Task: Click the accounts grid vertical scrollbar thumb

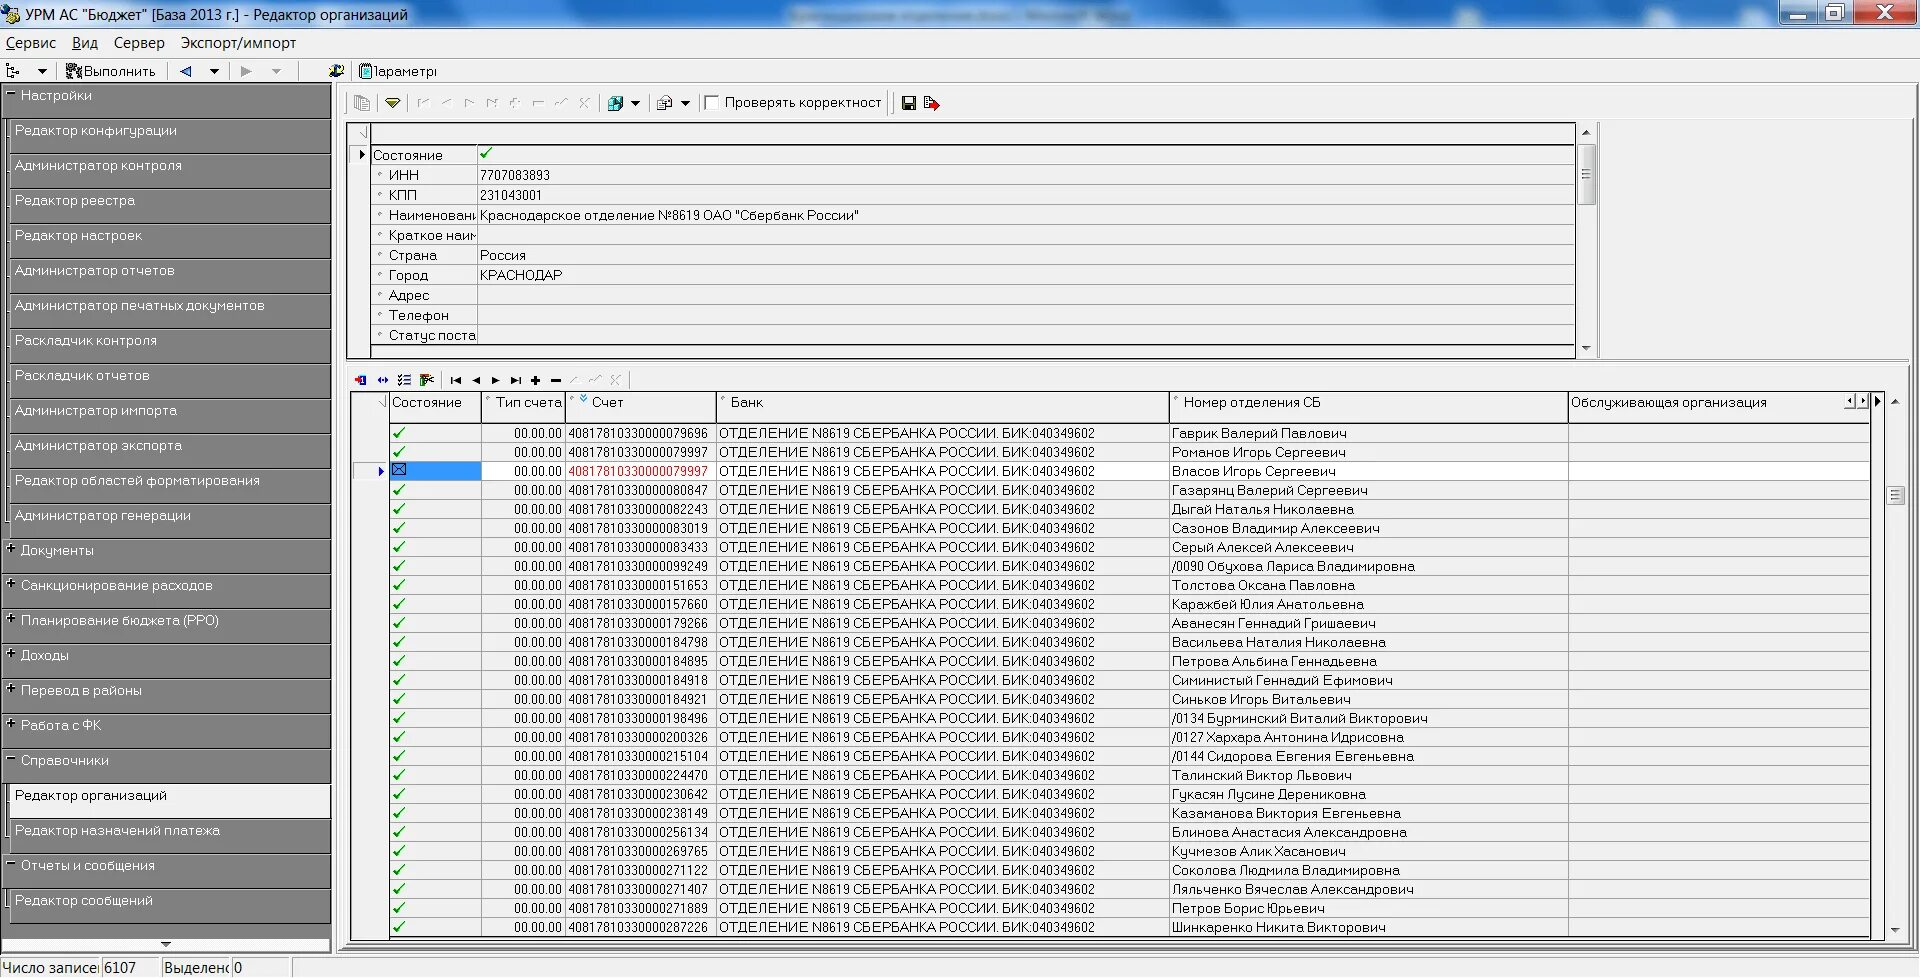Action: [x=1895, y=495]
